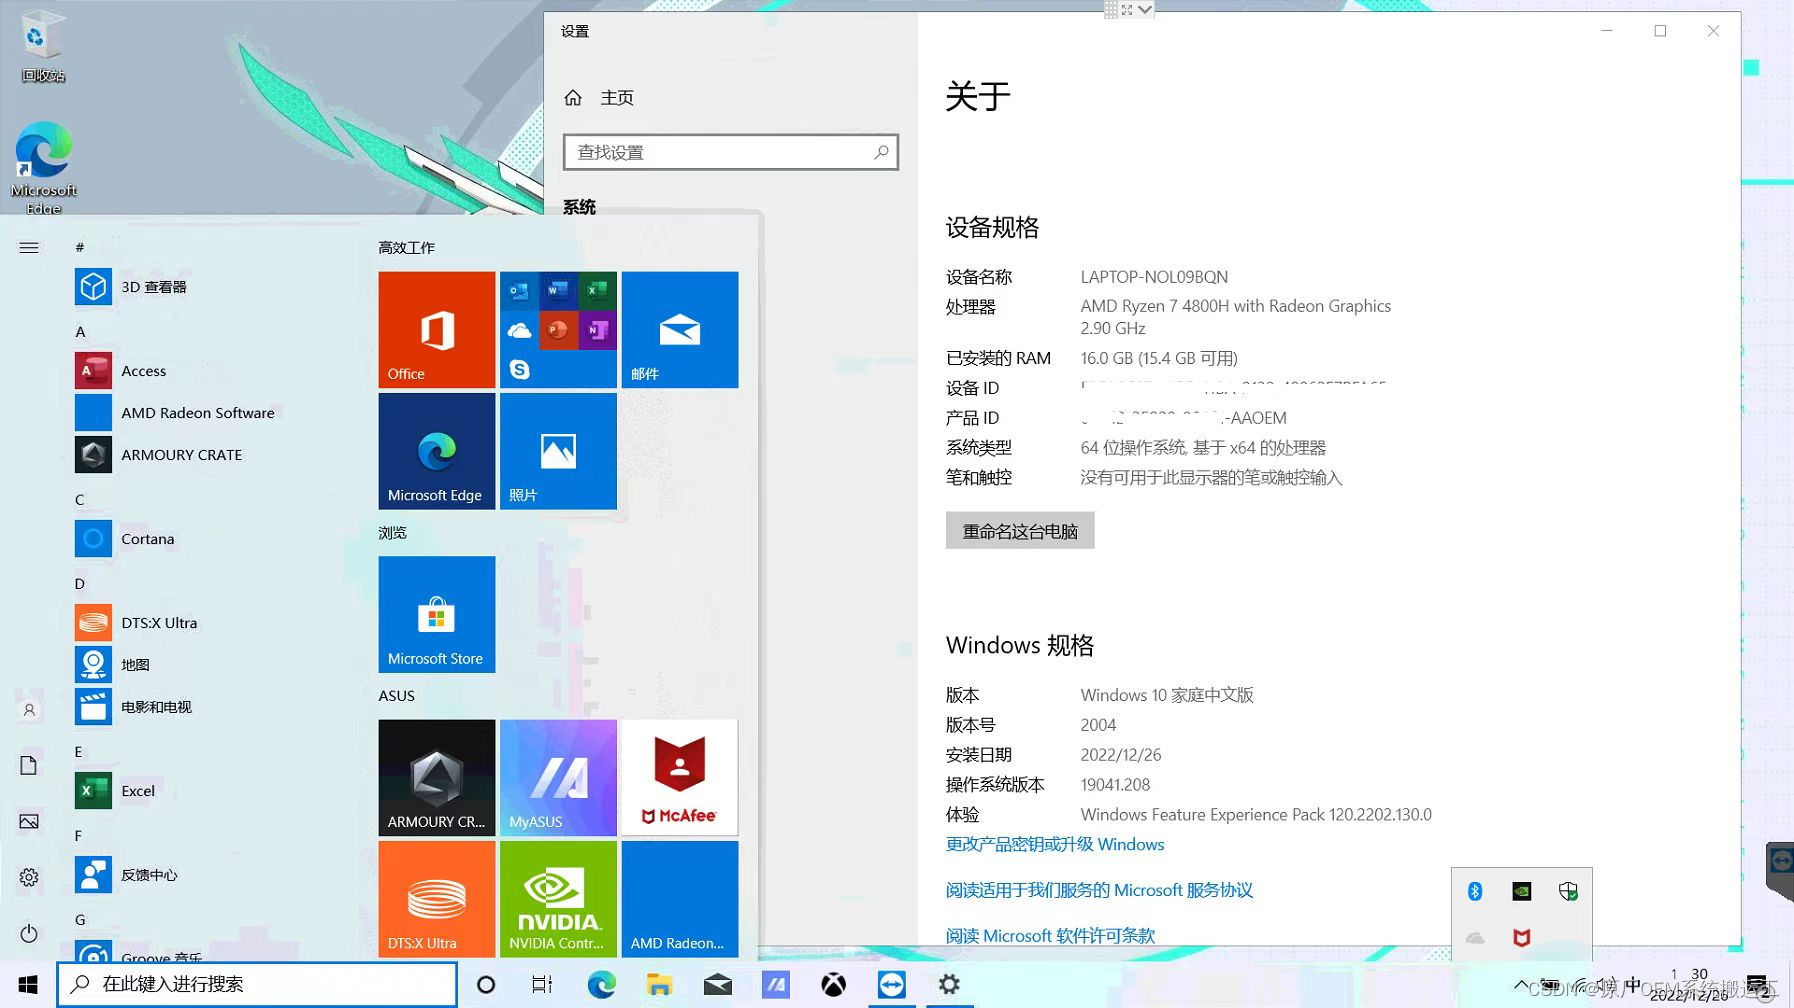Open MyASUS from the taskbar

click(775, 985)
